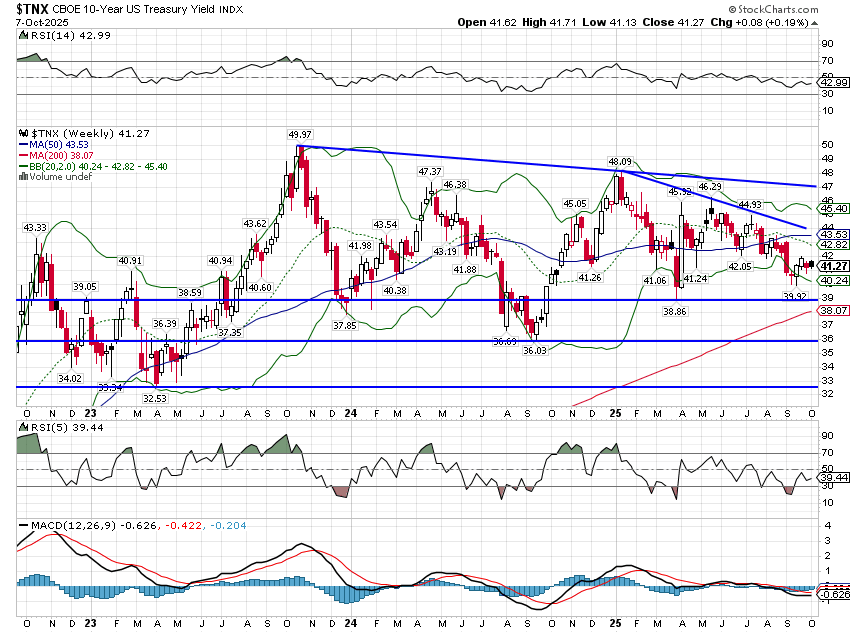Viewport: 850px width, 633px height.
Task: Click the blue MA(50) legend line marker
Action: pyautogui.click(x=23, y=144)
